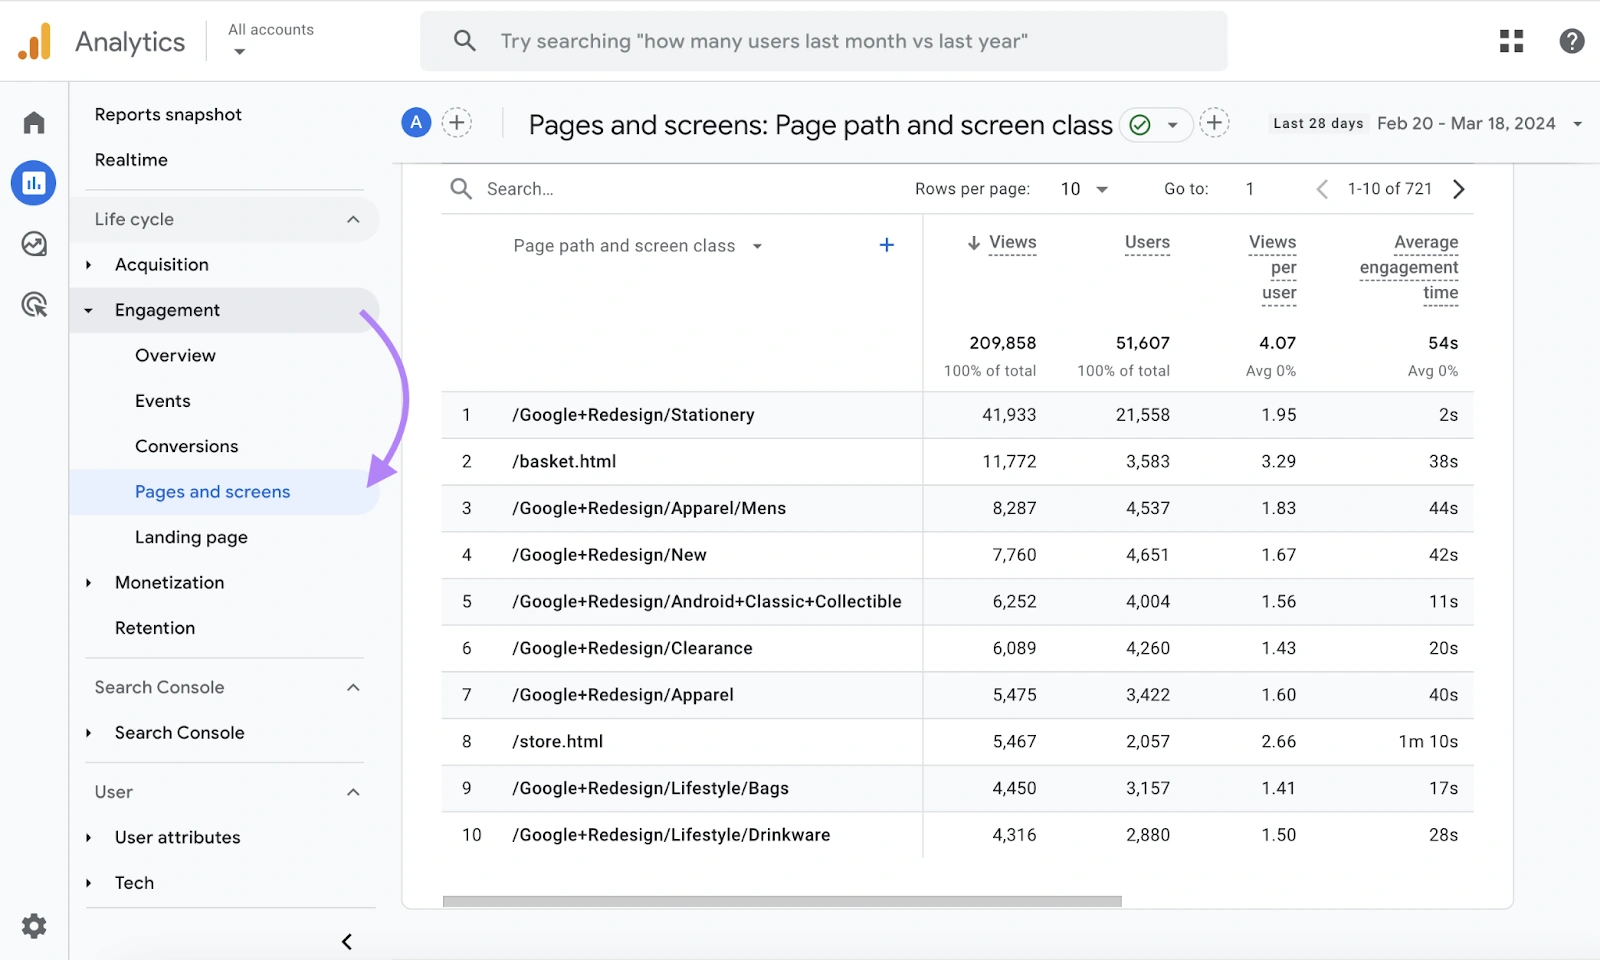This screenshot has width=1600, height=960.
Task: Expand the User attributes group
Action: coord(89,838)
